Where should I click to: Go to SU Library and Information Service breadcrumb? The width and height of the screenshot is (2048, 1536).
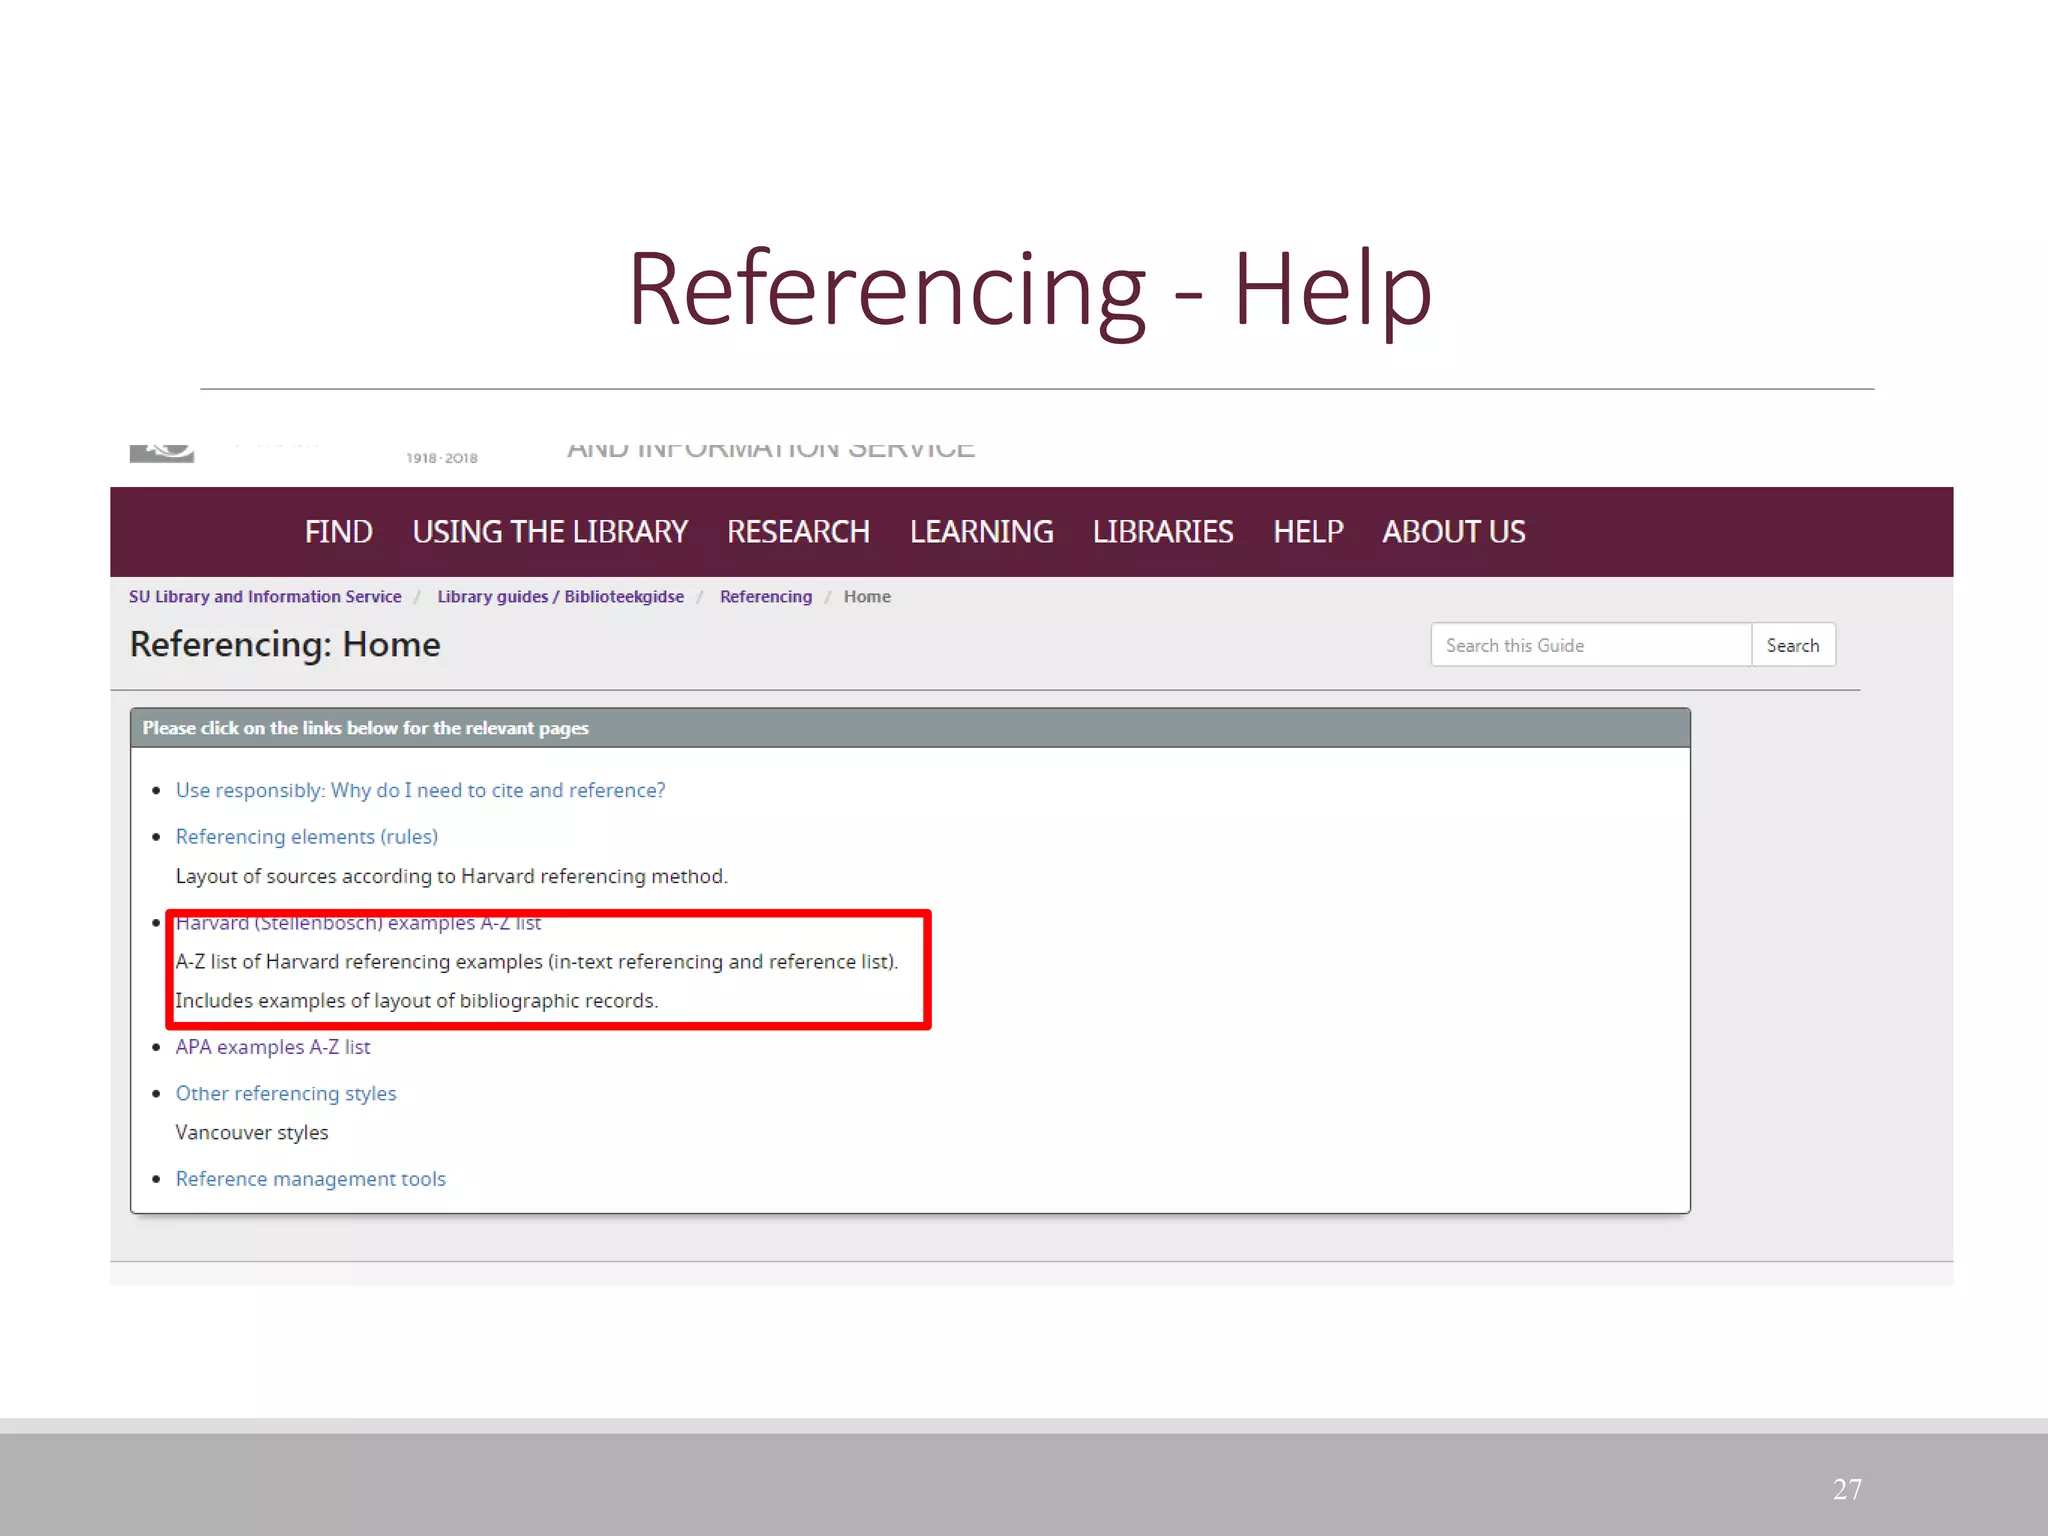coord(265,597)
